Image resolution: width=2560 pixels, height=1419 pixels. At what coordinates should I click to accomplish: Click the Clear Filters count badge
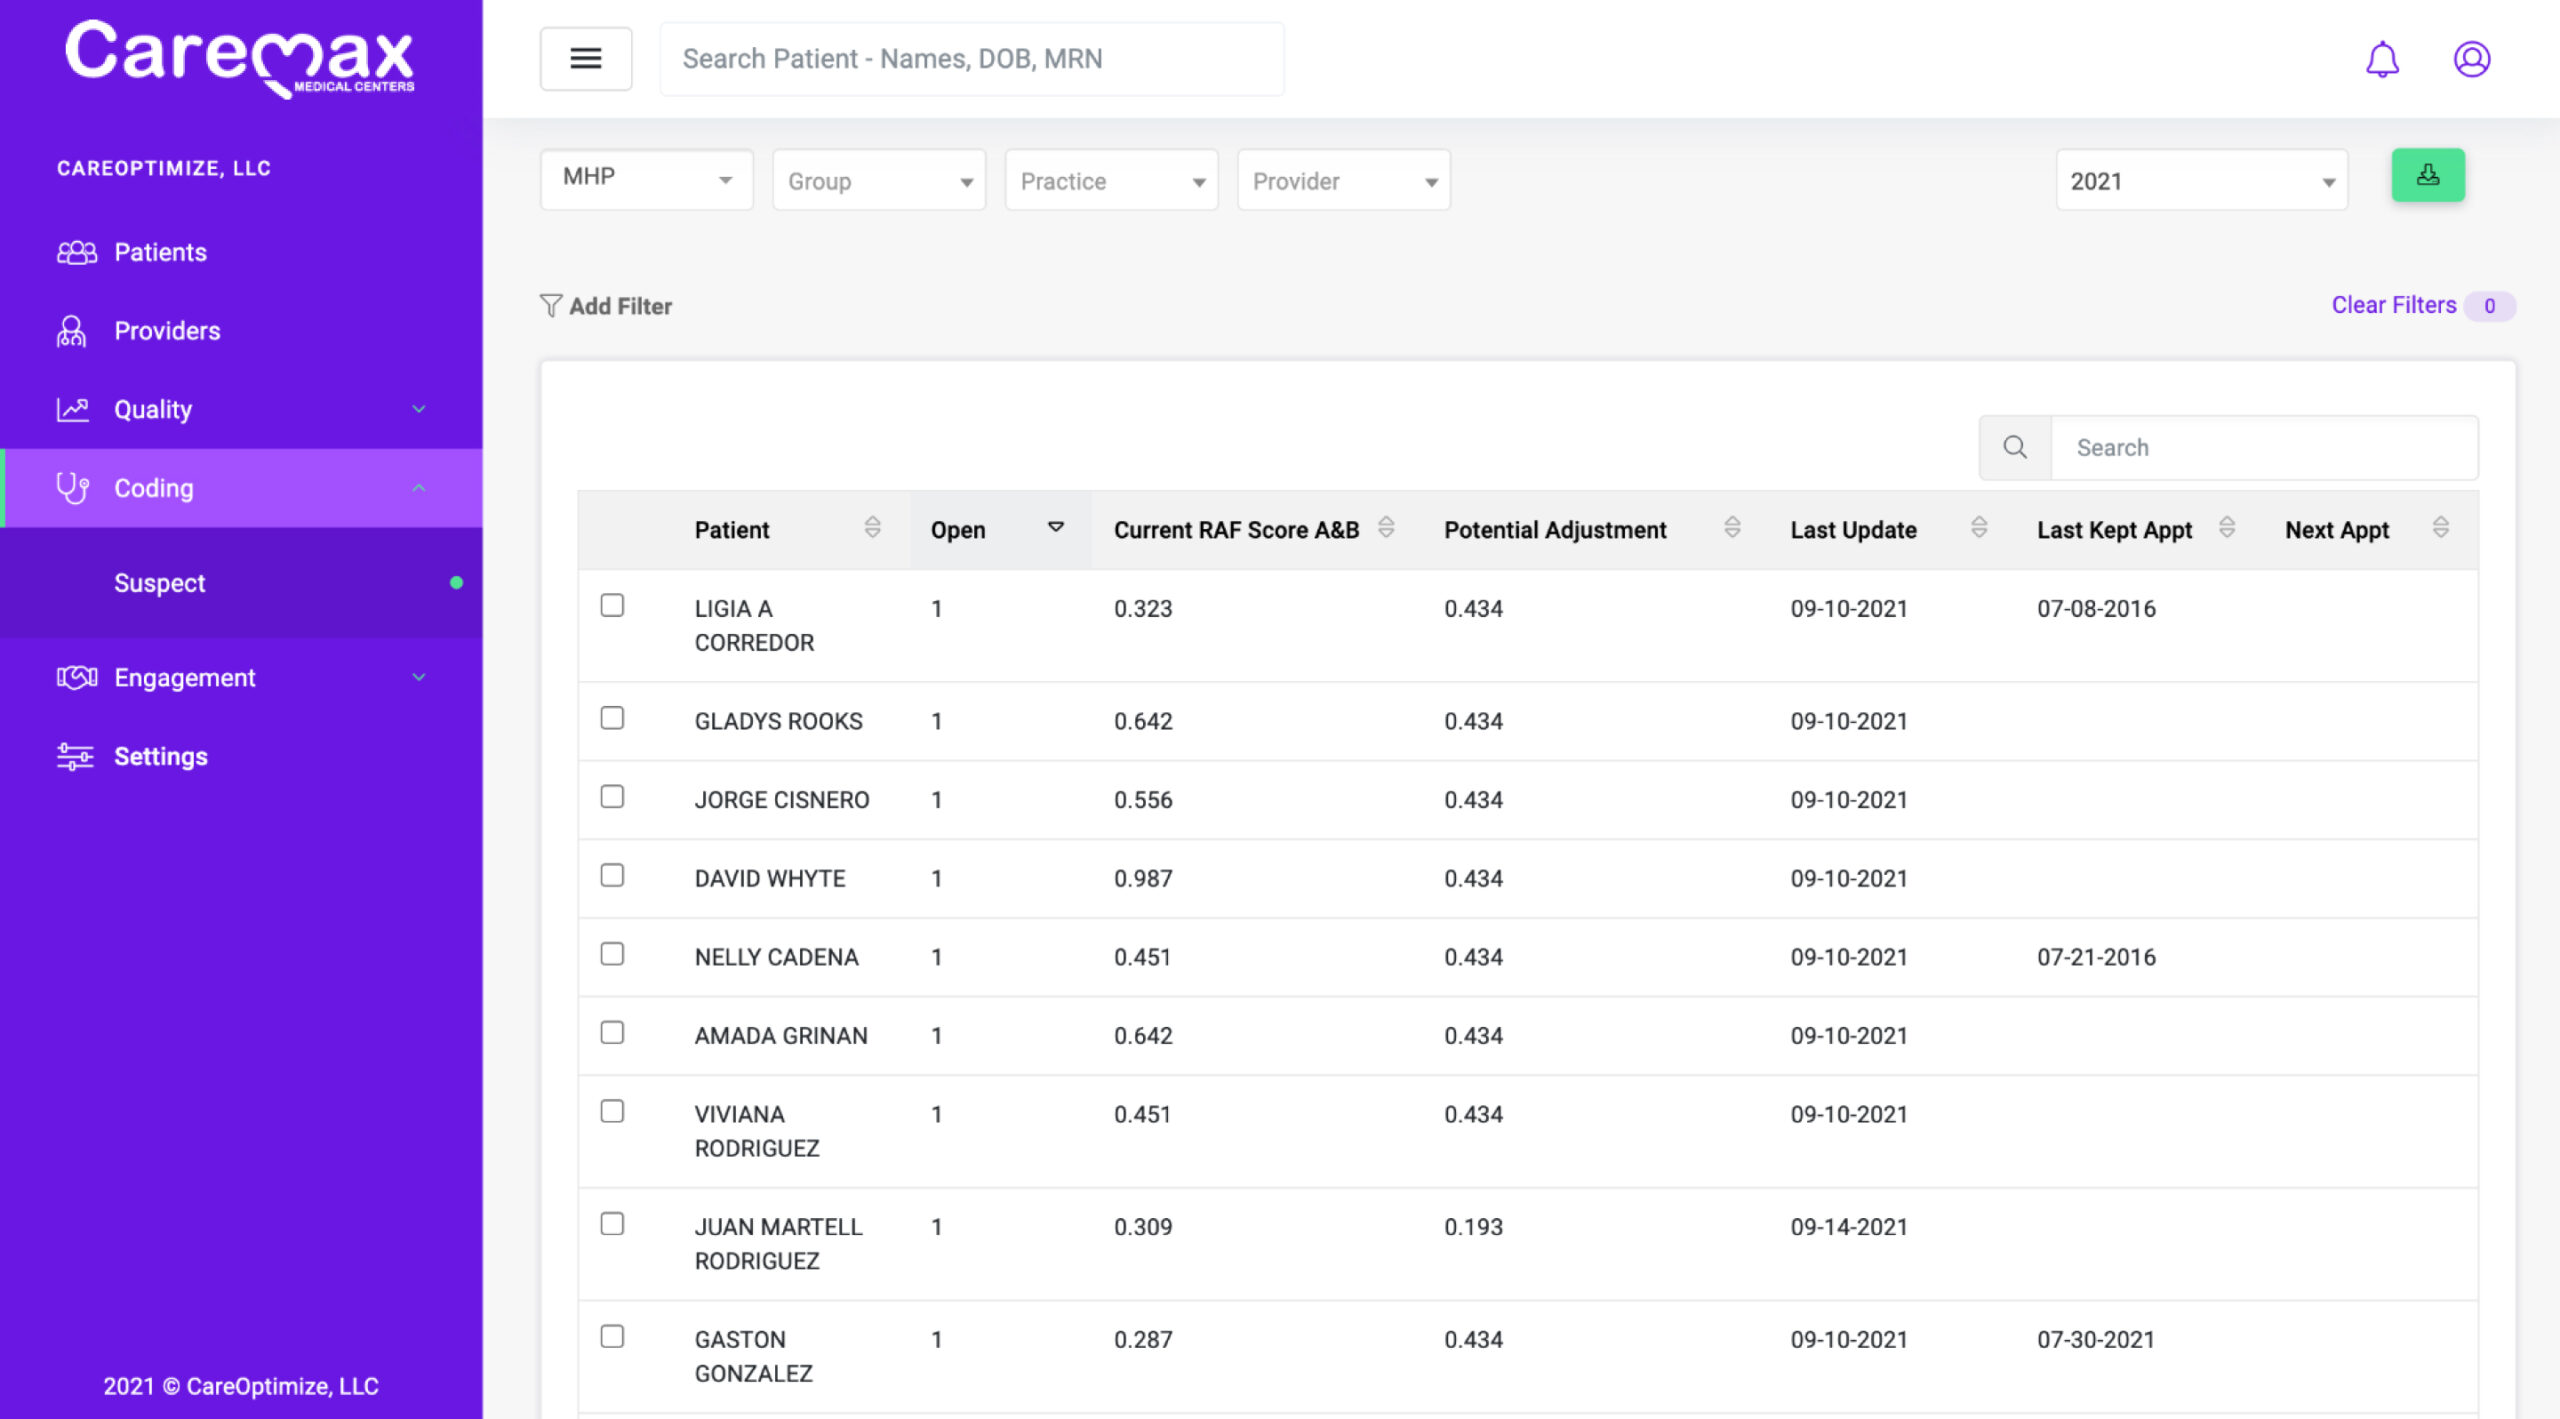(2490, 306)
